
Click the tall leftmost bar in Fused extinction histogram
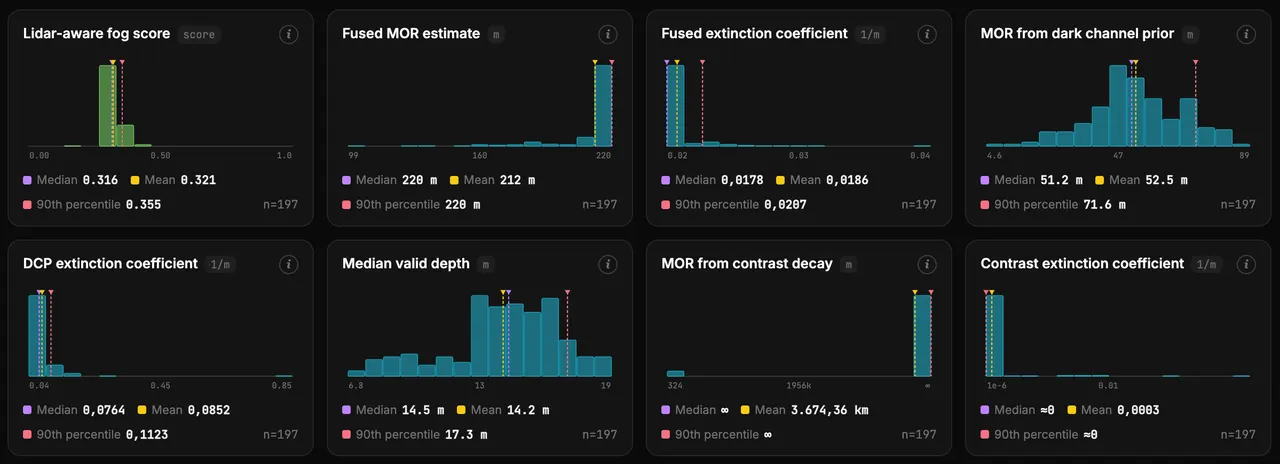[x=676, y=106]
